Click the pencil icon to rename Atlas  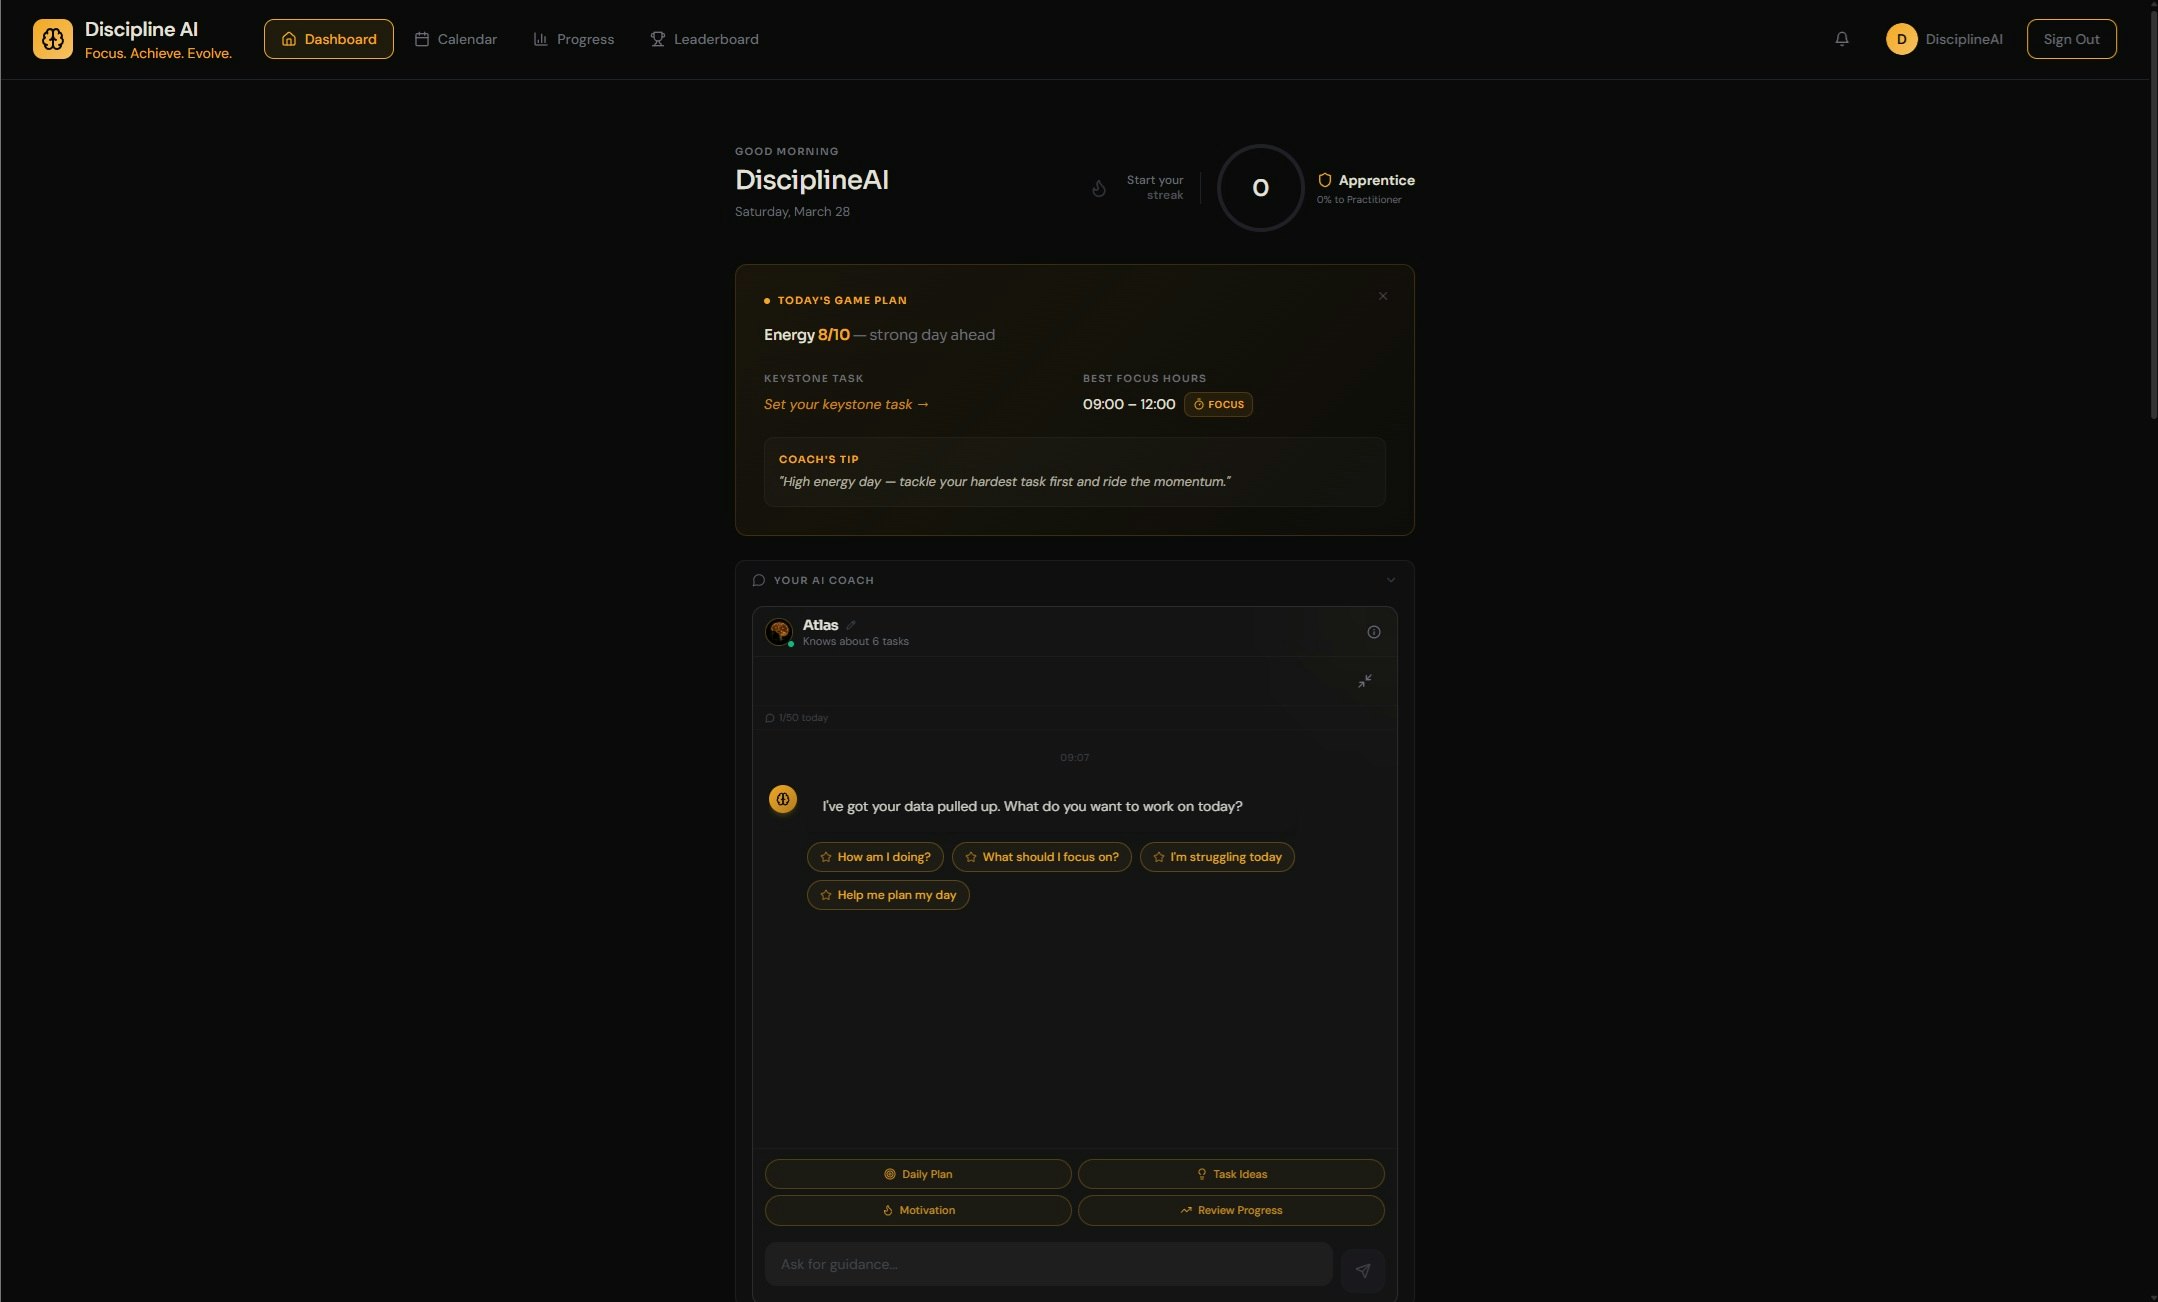pyautogui.click(x=851, y=625)
